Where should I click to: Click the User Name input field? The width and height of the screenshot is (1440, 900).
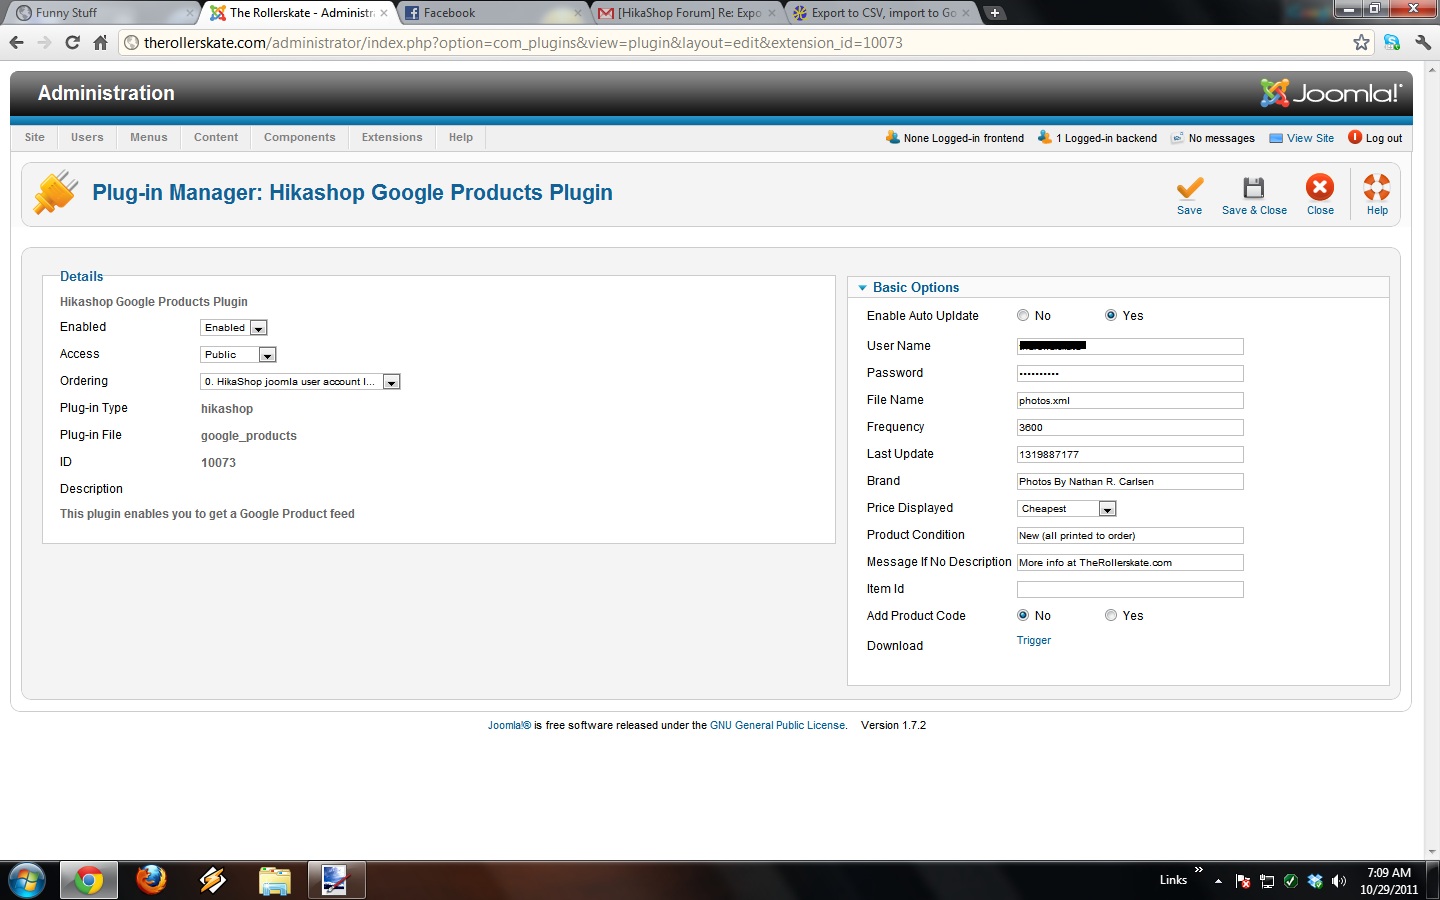click(x=1130, y=346)
